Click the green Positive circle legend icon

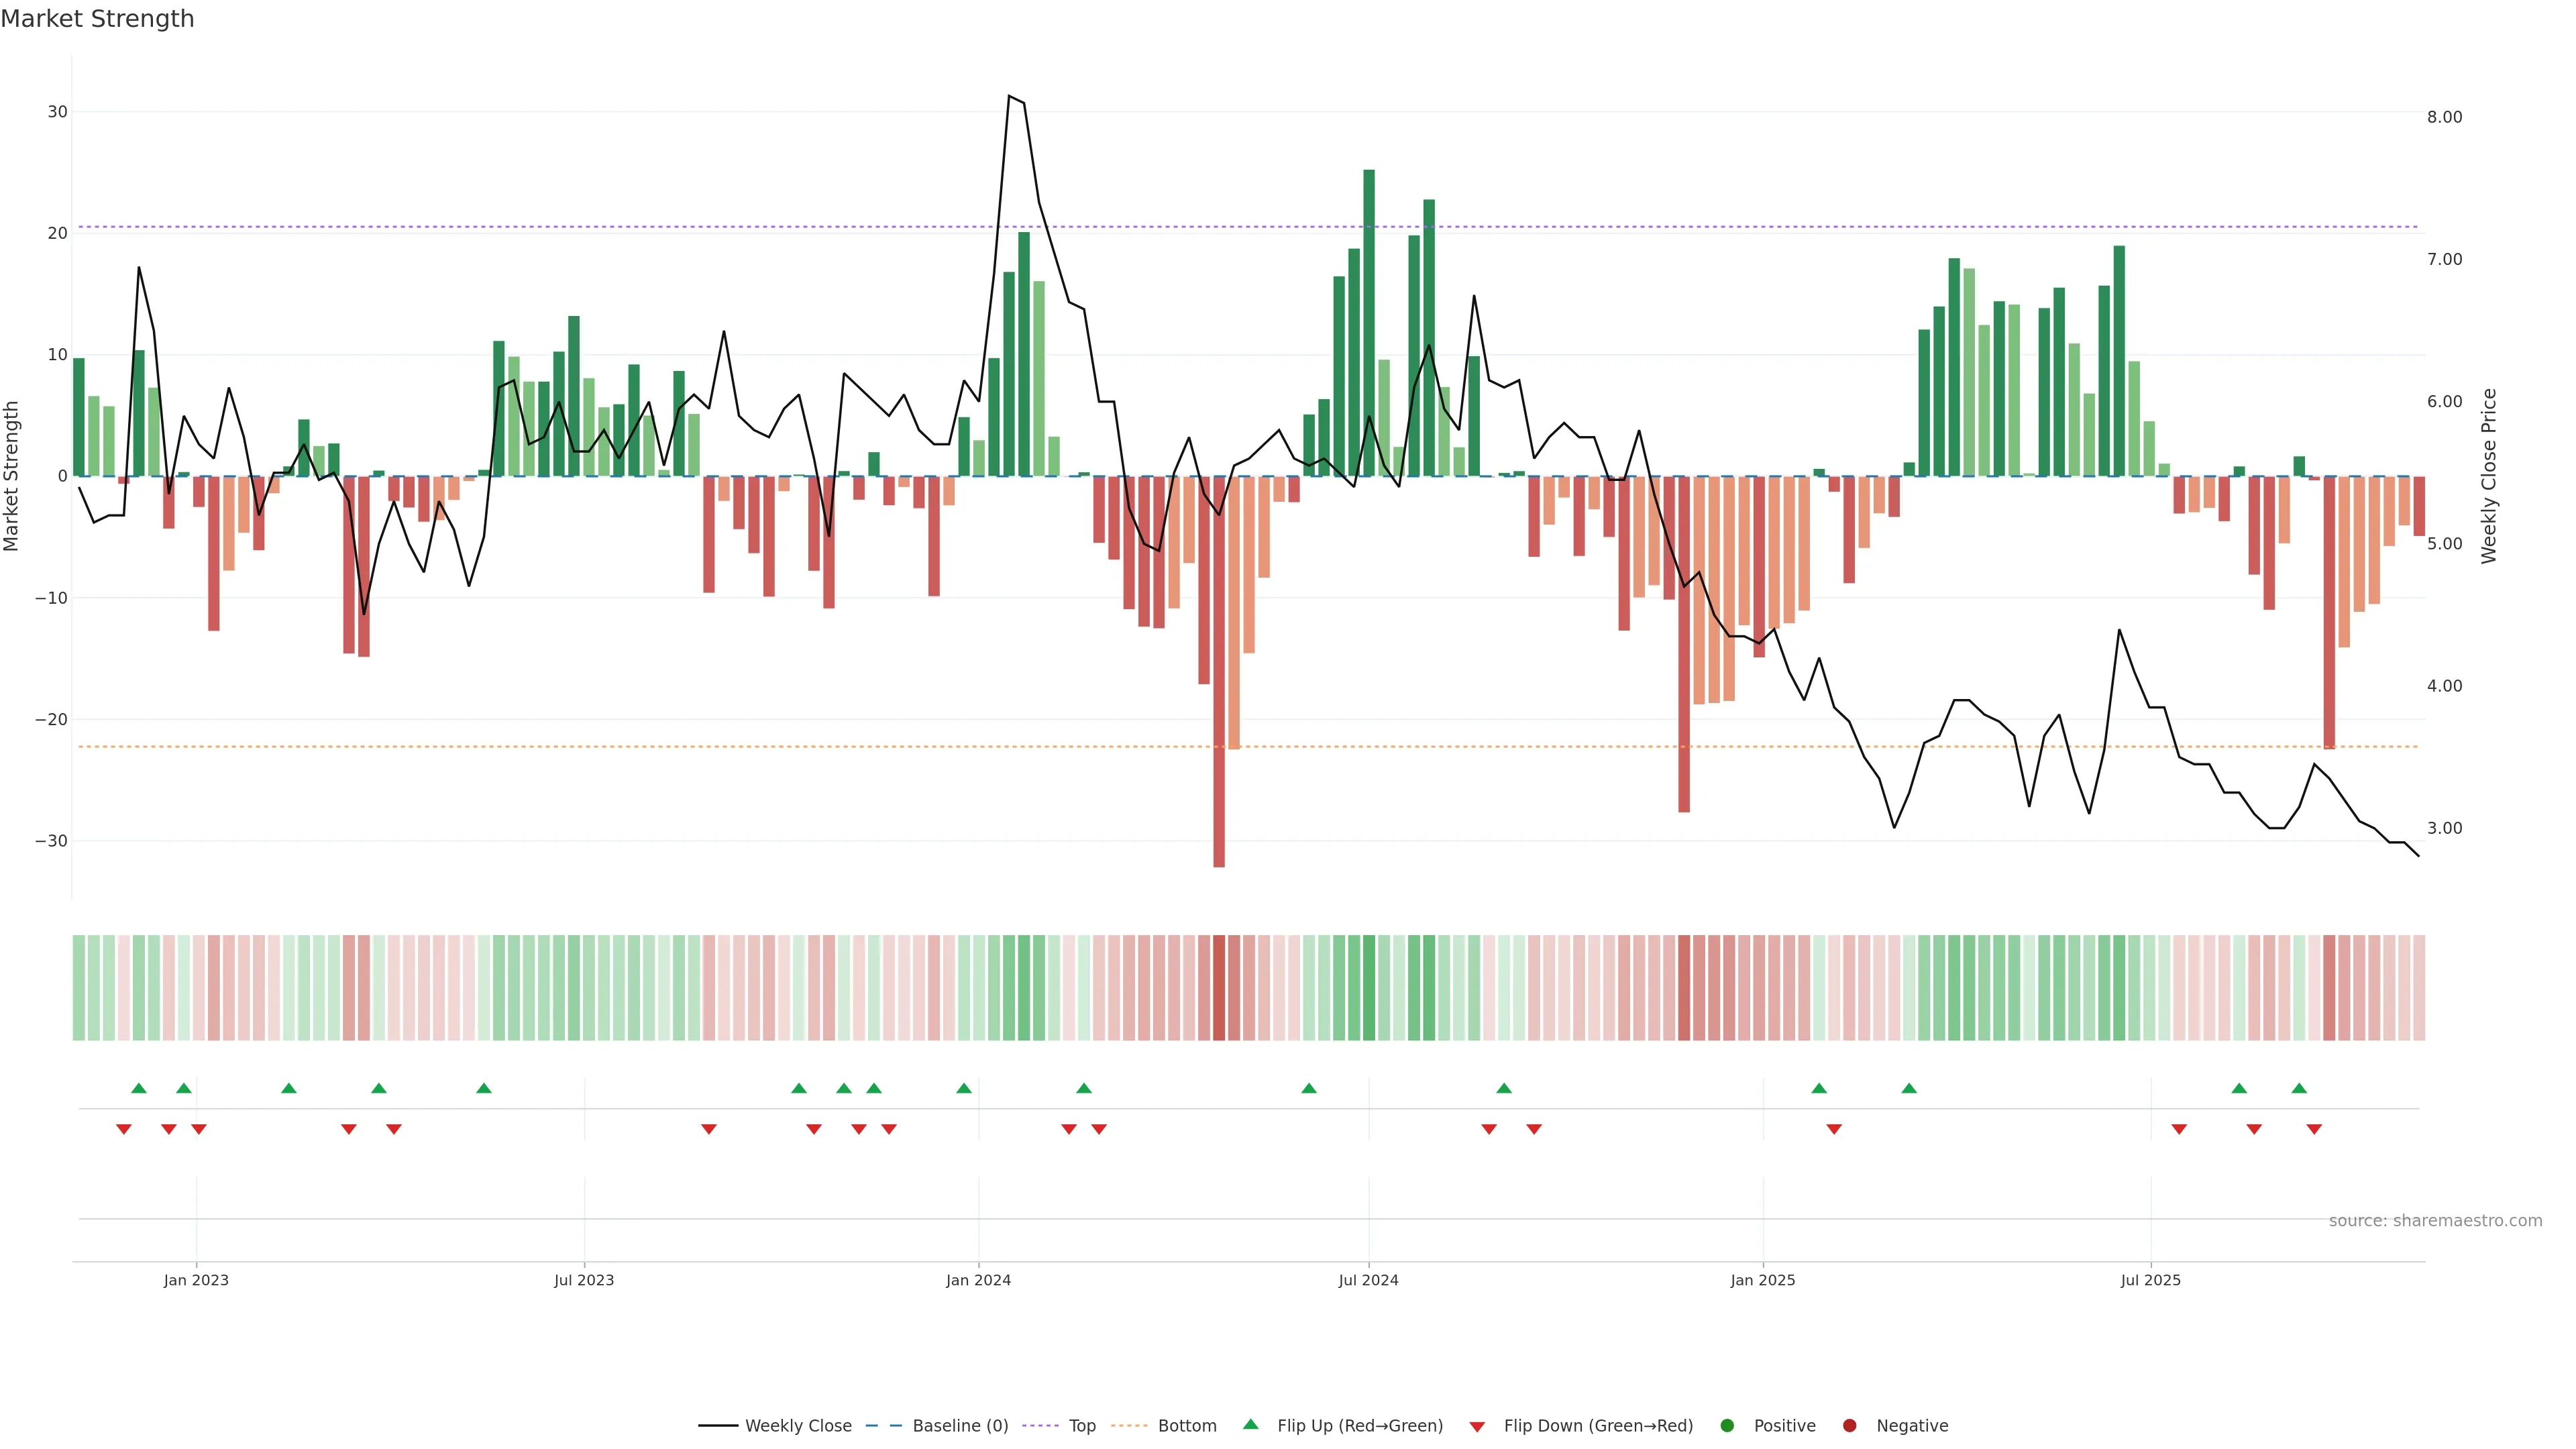(1727, 1426)
